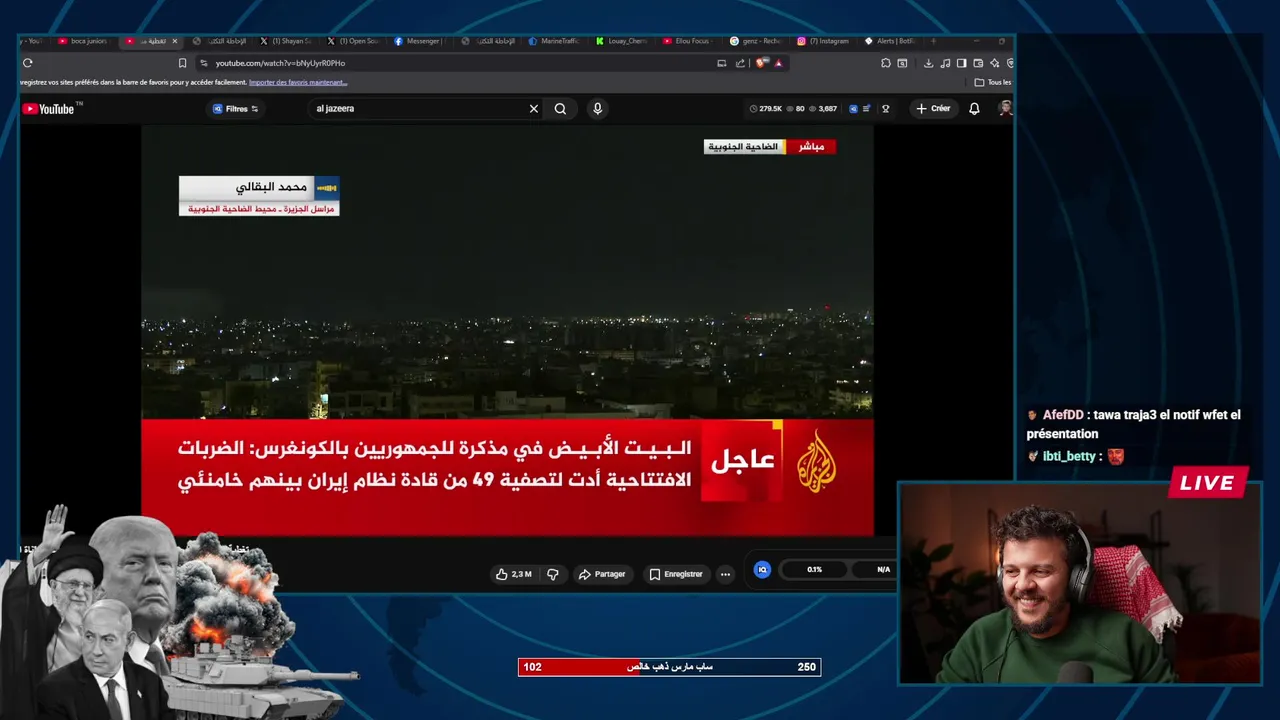Viewport: 1280px width, 720px height.
Task: Click the 0.1% stat pill
Action: 815,569
